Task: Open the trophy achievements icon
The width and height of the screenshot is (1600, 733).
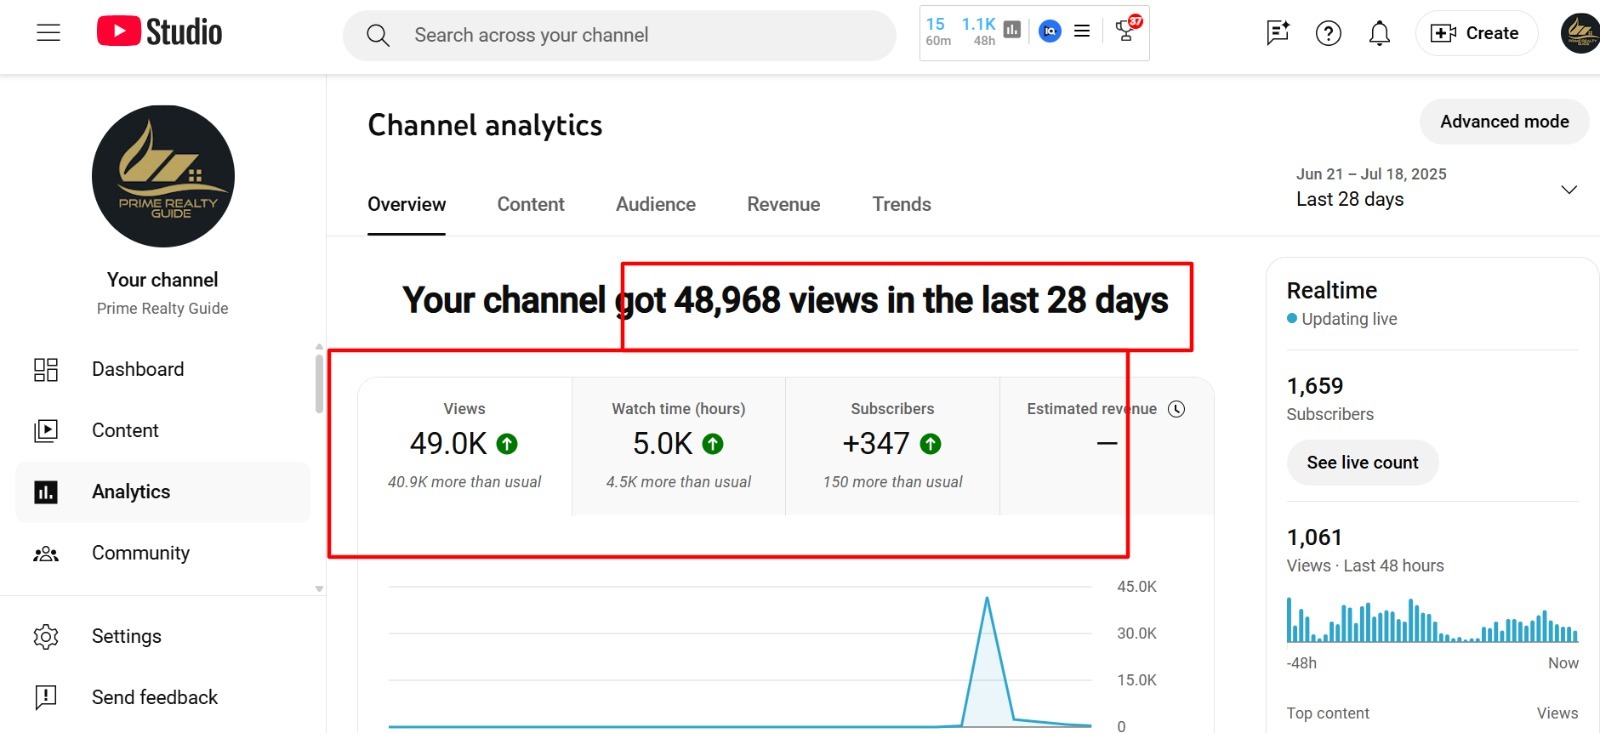Action: coord(1126,31)
